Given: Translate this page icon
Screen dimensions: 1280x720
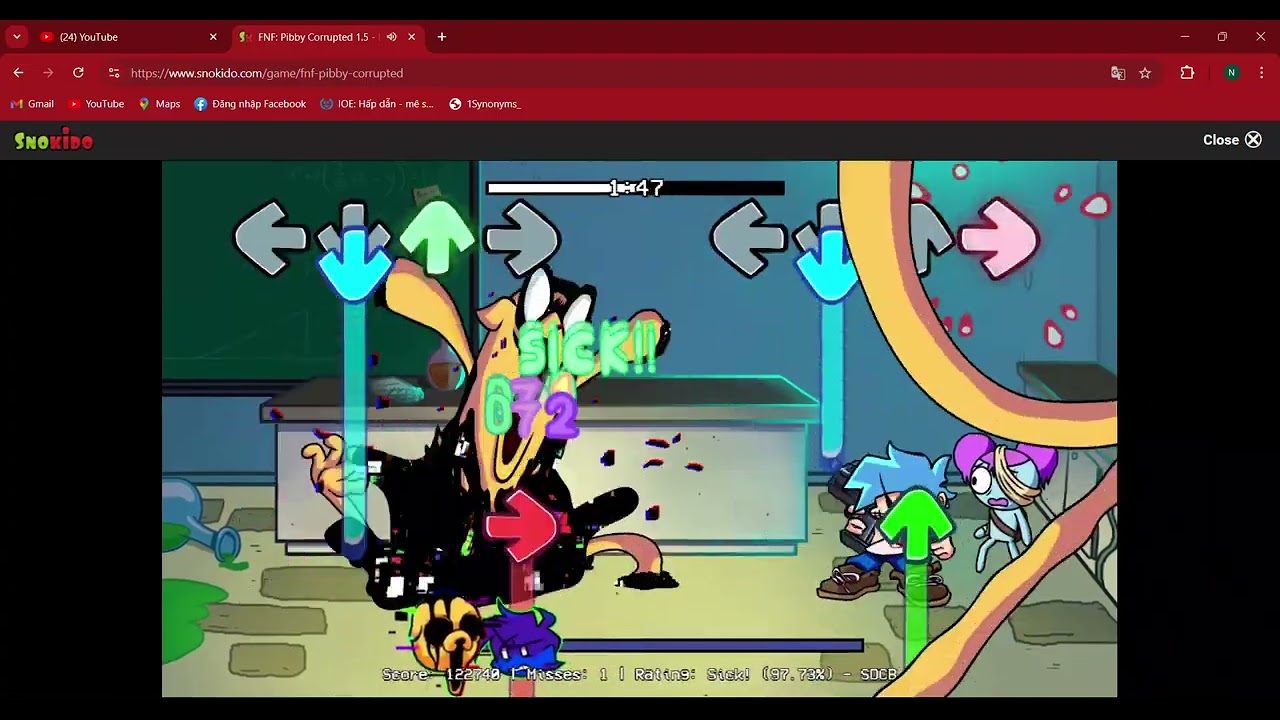Looking at the screenshot, I should coord(1118,73).
